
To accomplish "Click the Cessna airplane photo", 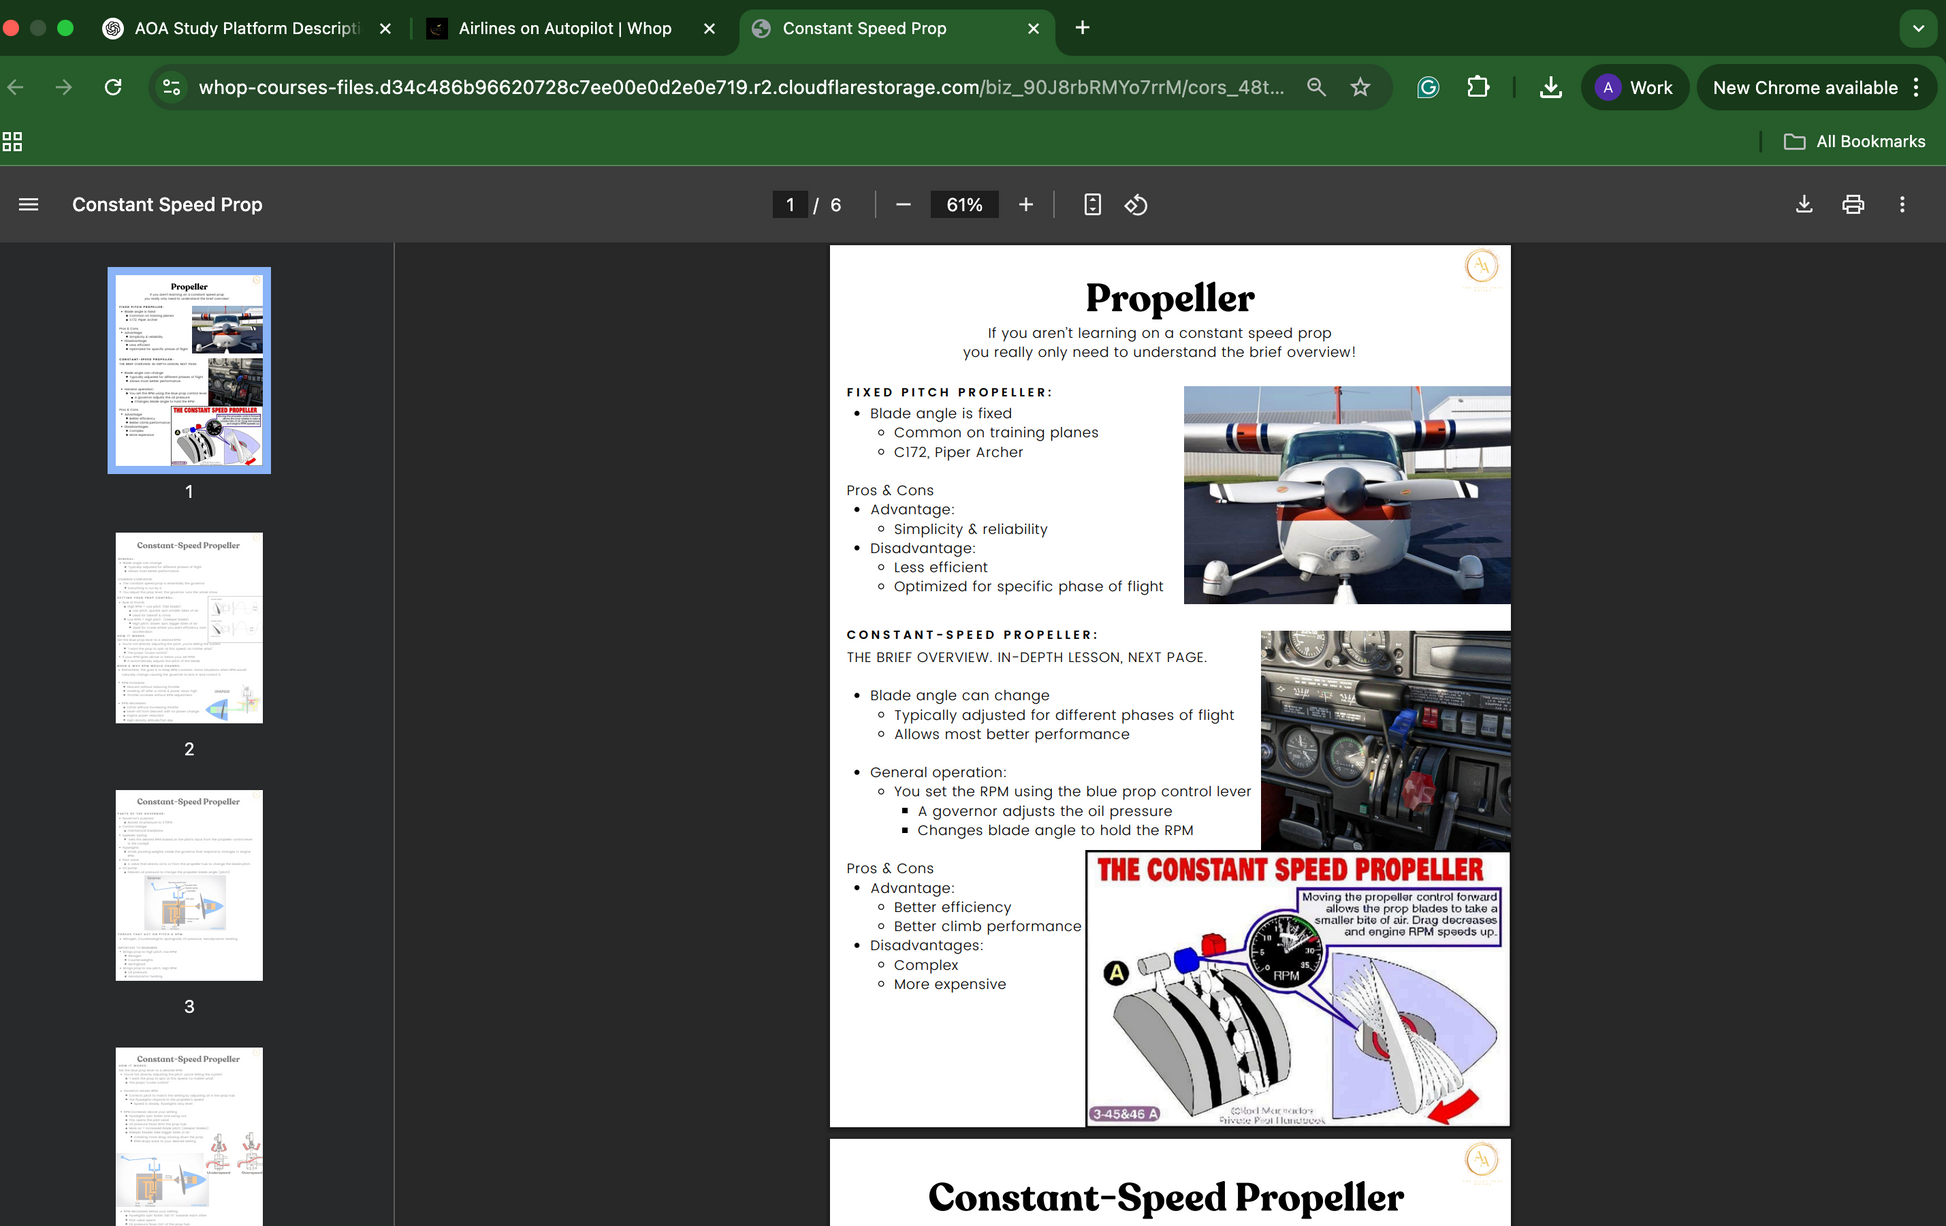I will click(x=1347, y=495).
